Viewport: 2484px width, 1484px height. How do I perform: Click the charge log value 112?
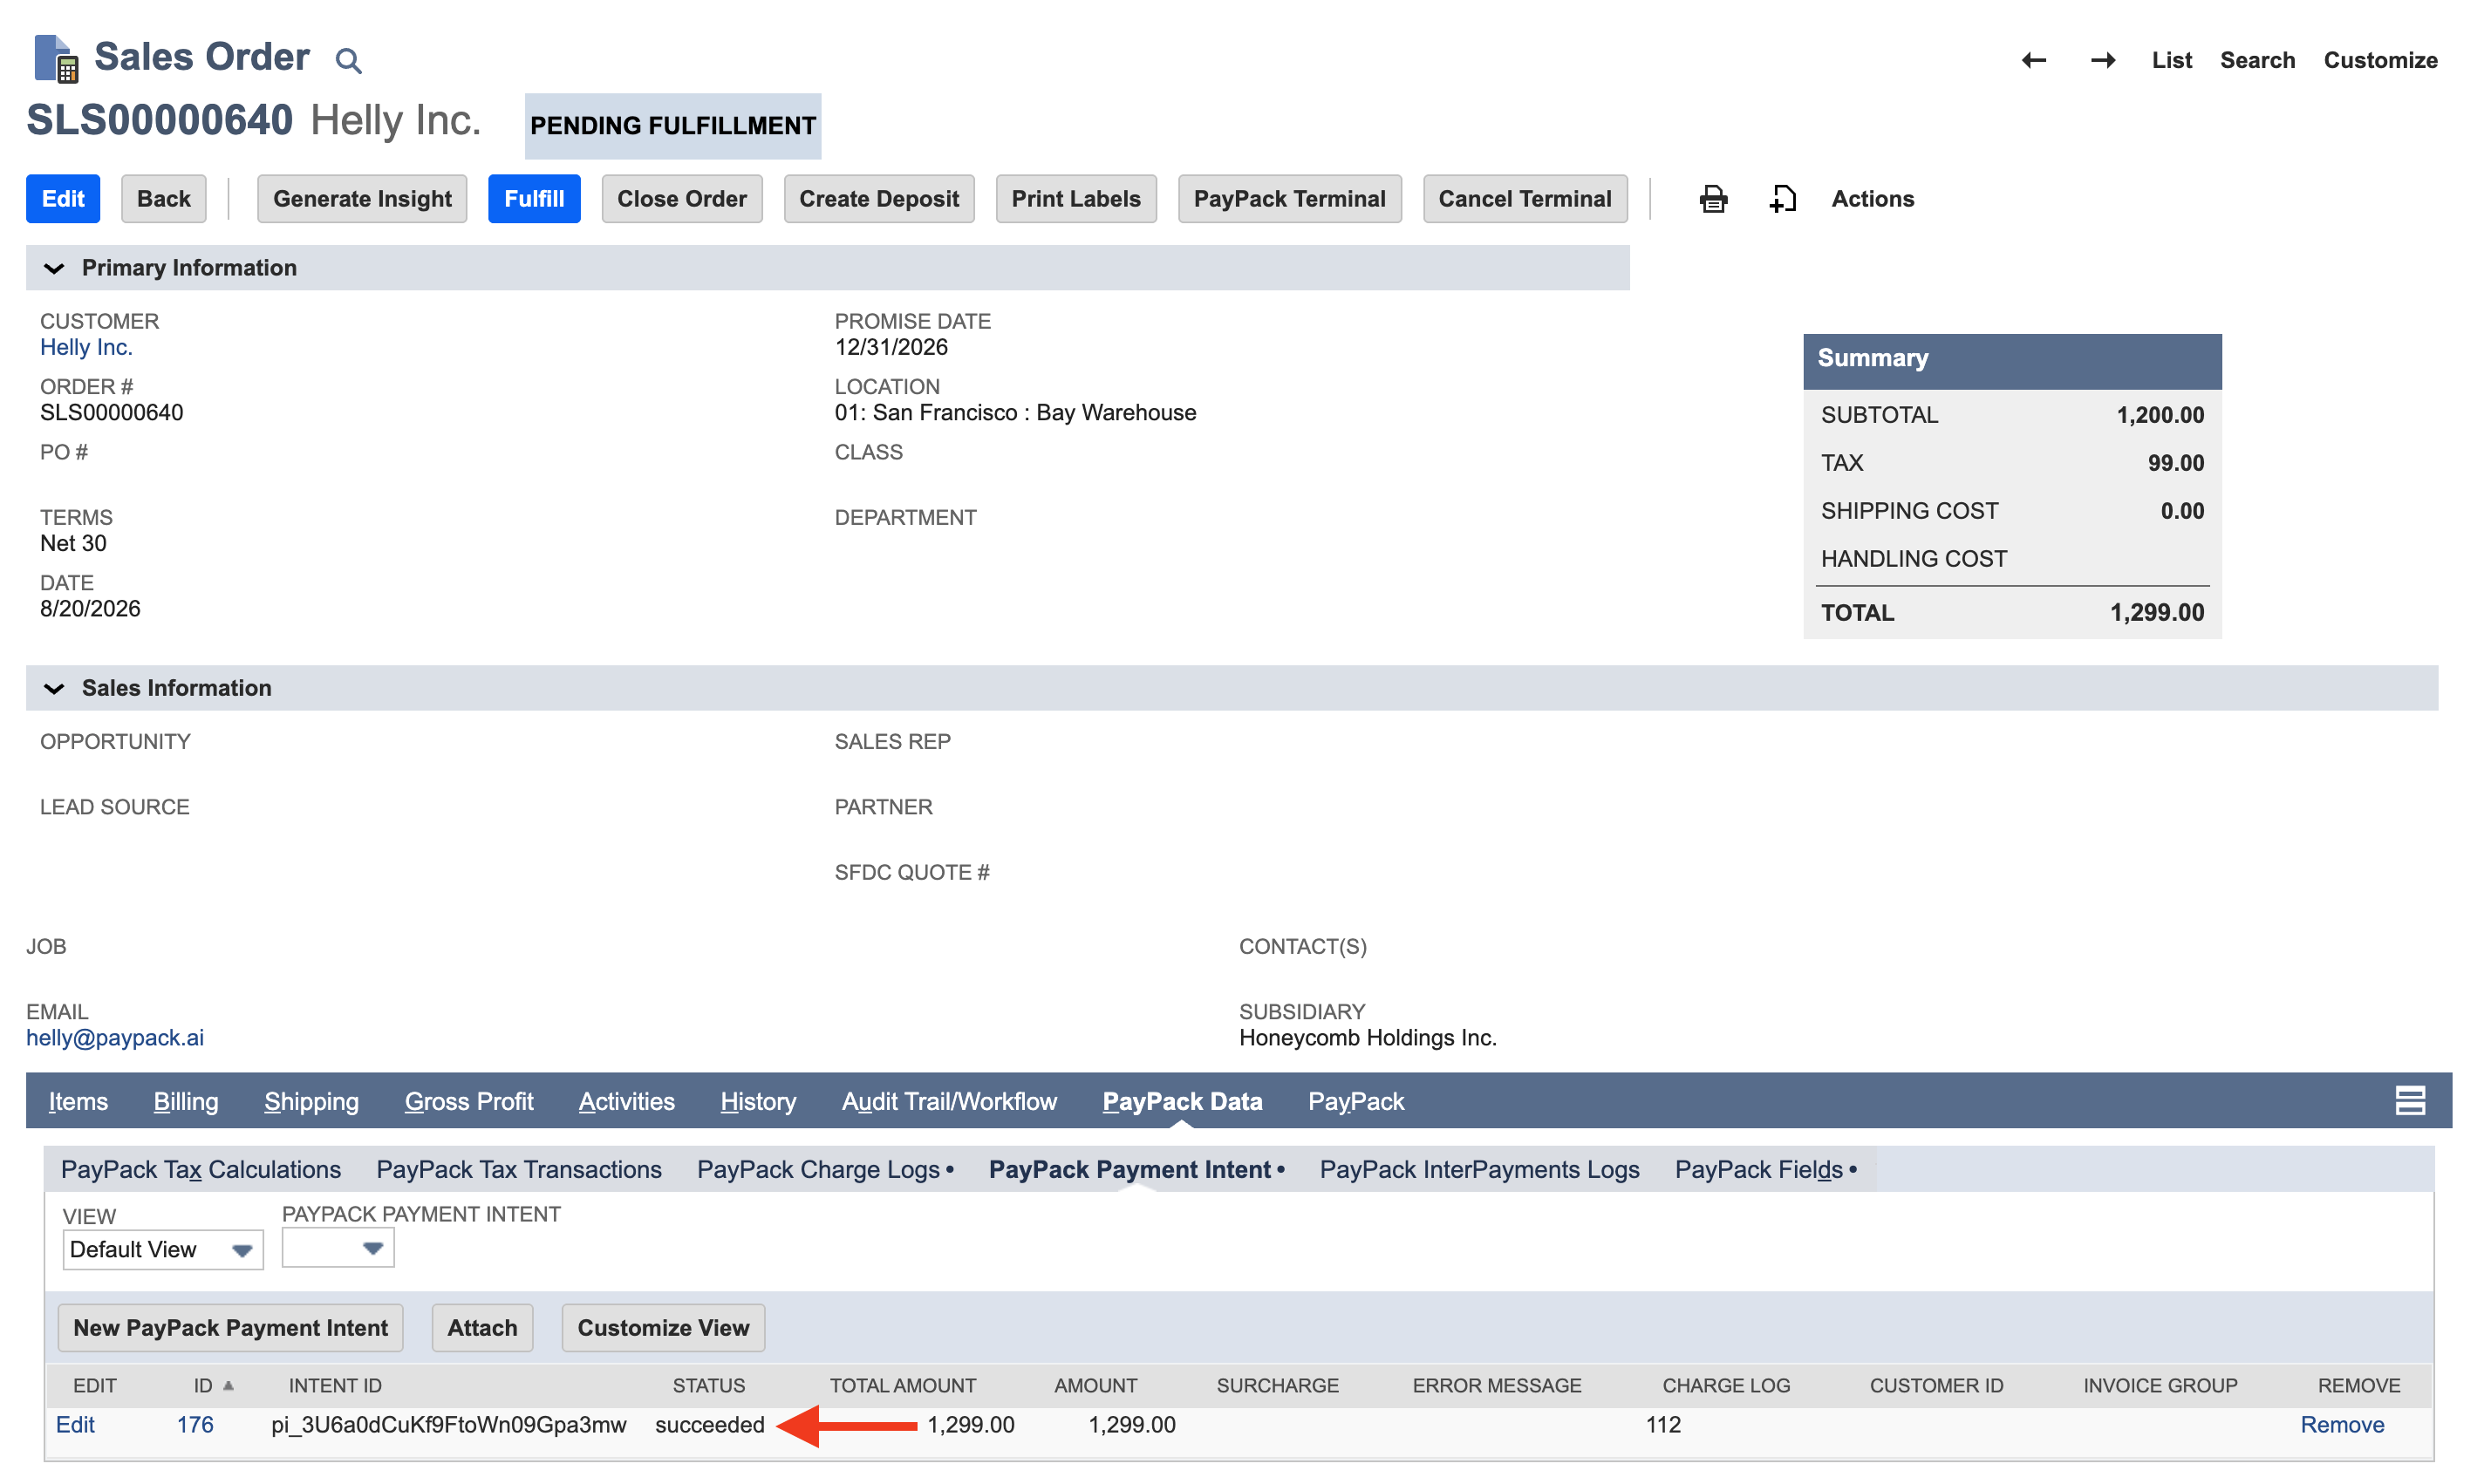point(1663,1424)
